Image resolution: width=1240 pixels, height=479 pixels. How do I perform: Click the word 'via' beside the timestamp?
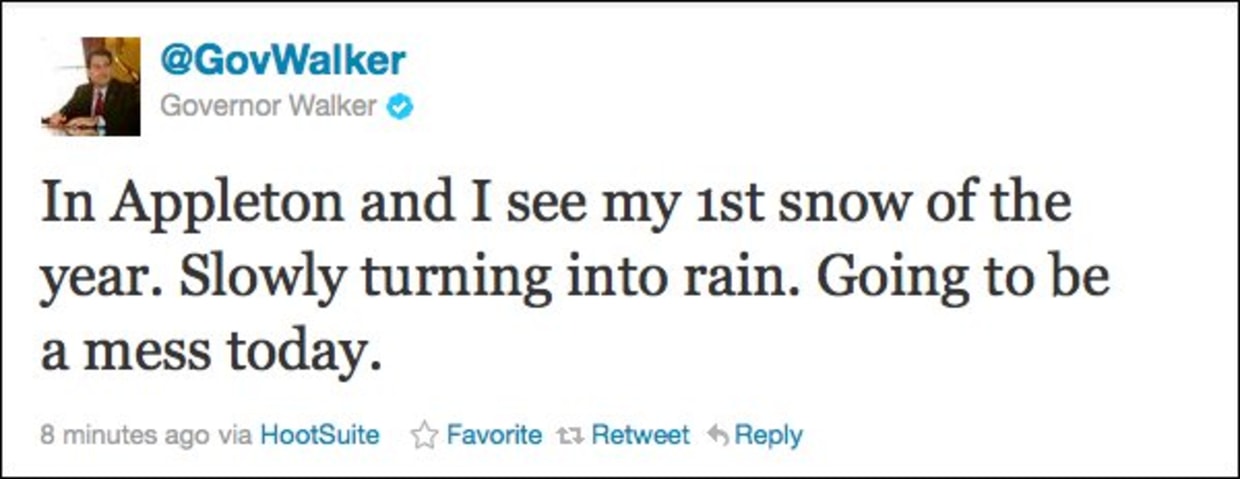tap(235, 436)
